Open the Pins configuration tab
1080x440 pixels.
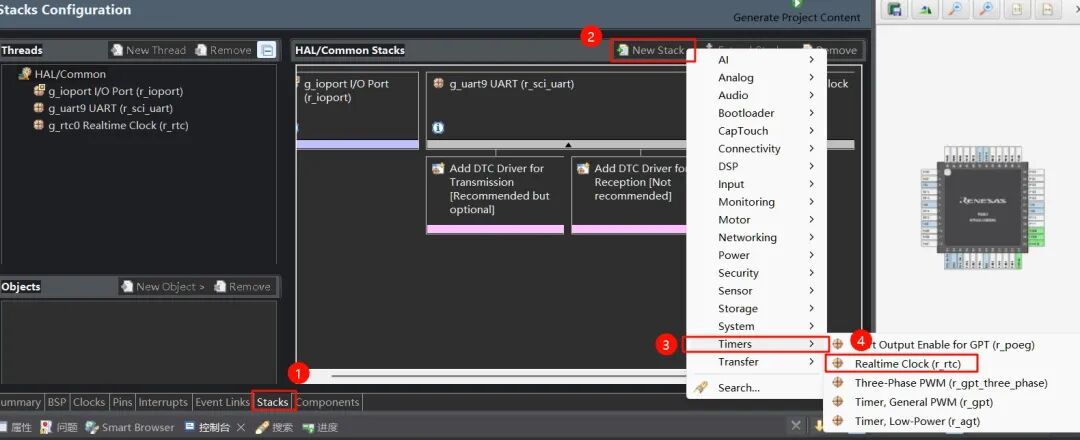tap(122, 402)
